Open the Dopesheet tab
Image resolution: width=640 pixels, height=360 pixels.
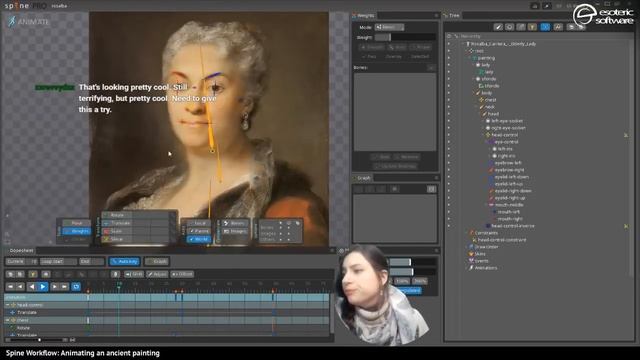pyautogui.click(x=21, y=251)
